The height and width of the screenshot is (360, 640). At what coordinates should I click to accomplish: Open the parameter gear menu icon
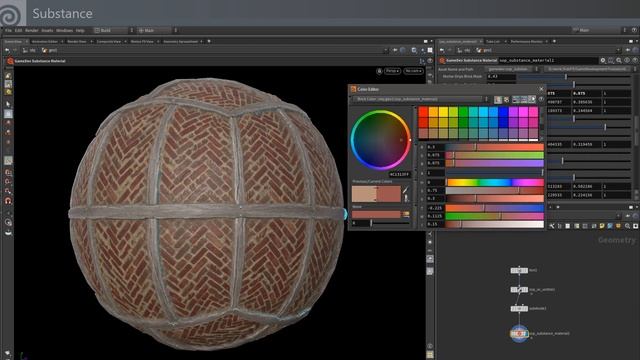pyautogui.click(x=603, y=60)
